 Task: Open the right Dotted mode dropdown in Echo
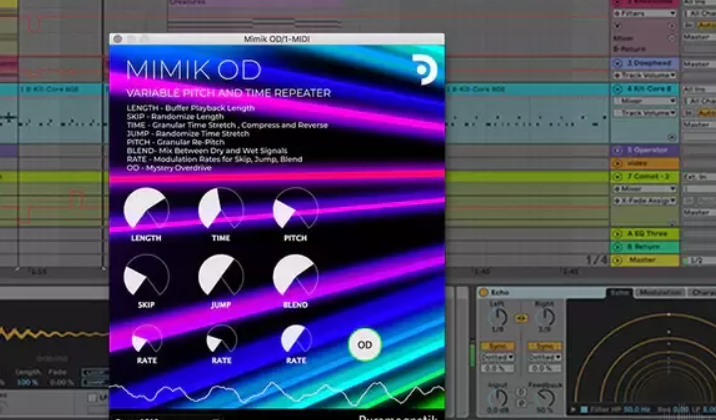[x=544, y=357]
